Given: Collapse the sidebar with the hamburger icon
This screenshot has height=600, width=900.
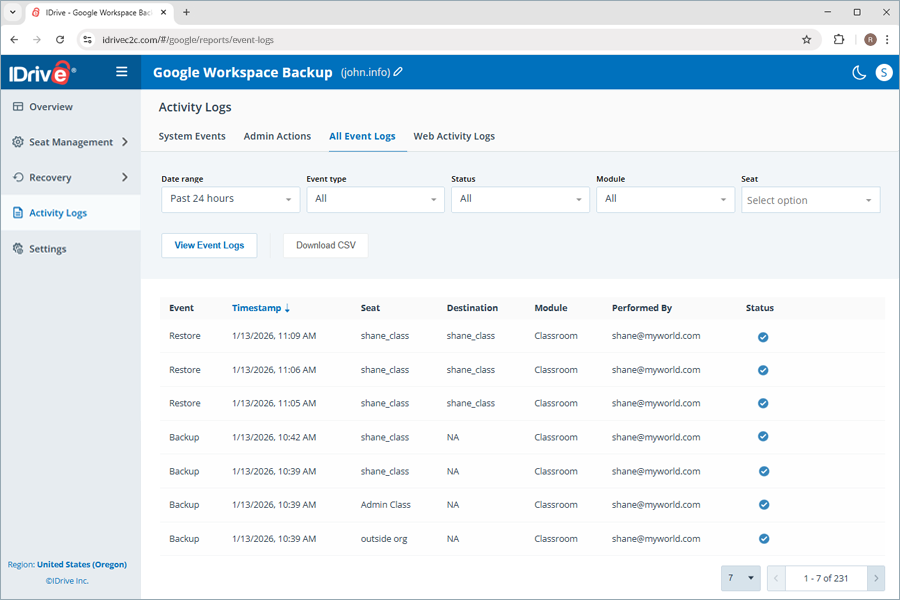Looking at the screenshot, I should [120, 71].
